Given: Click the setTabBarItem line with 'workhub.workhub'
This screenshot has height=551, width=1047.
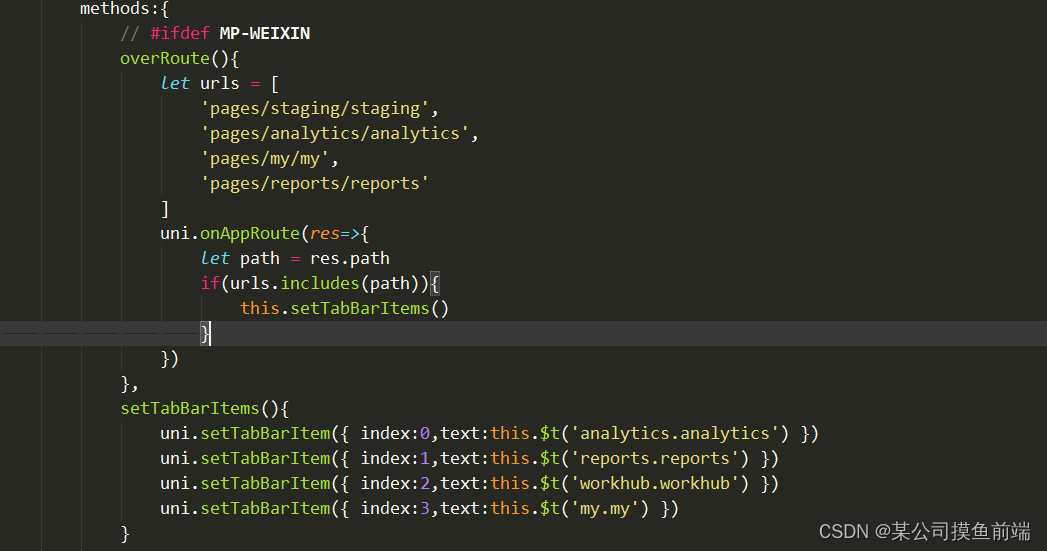Looking at the screenshot, I should 469,484.
